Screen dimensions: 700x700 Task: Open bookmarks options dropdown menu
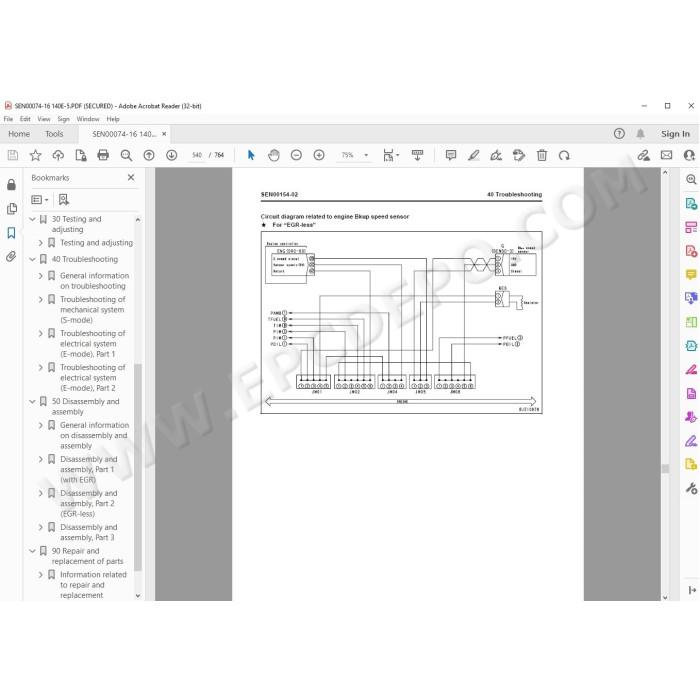40,200
